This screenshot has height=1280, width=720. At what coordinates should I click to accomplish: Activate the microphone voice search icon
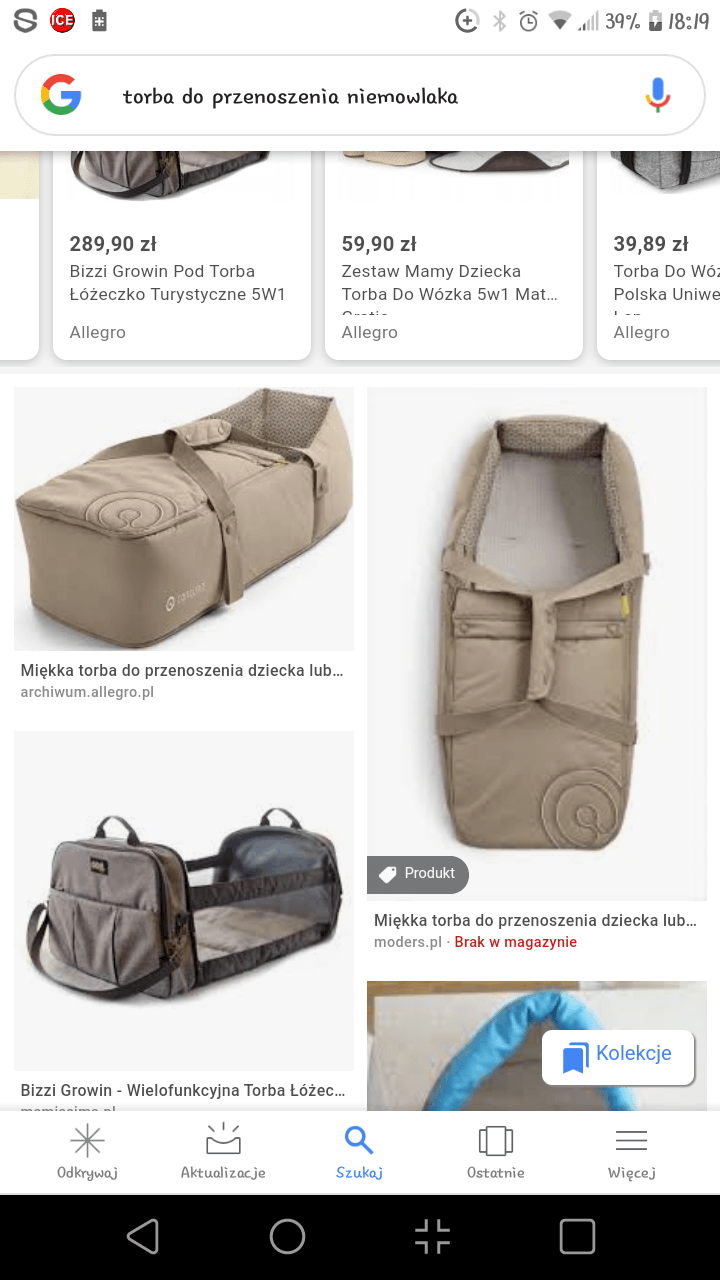click(x=657, y=96)
